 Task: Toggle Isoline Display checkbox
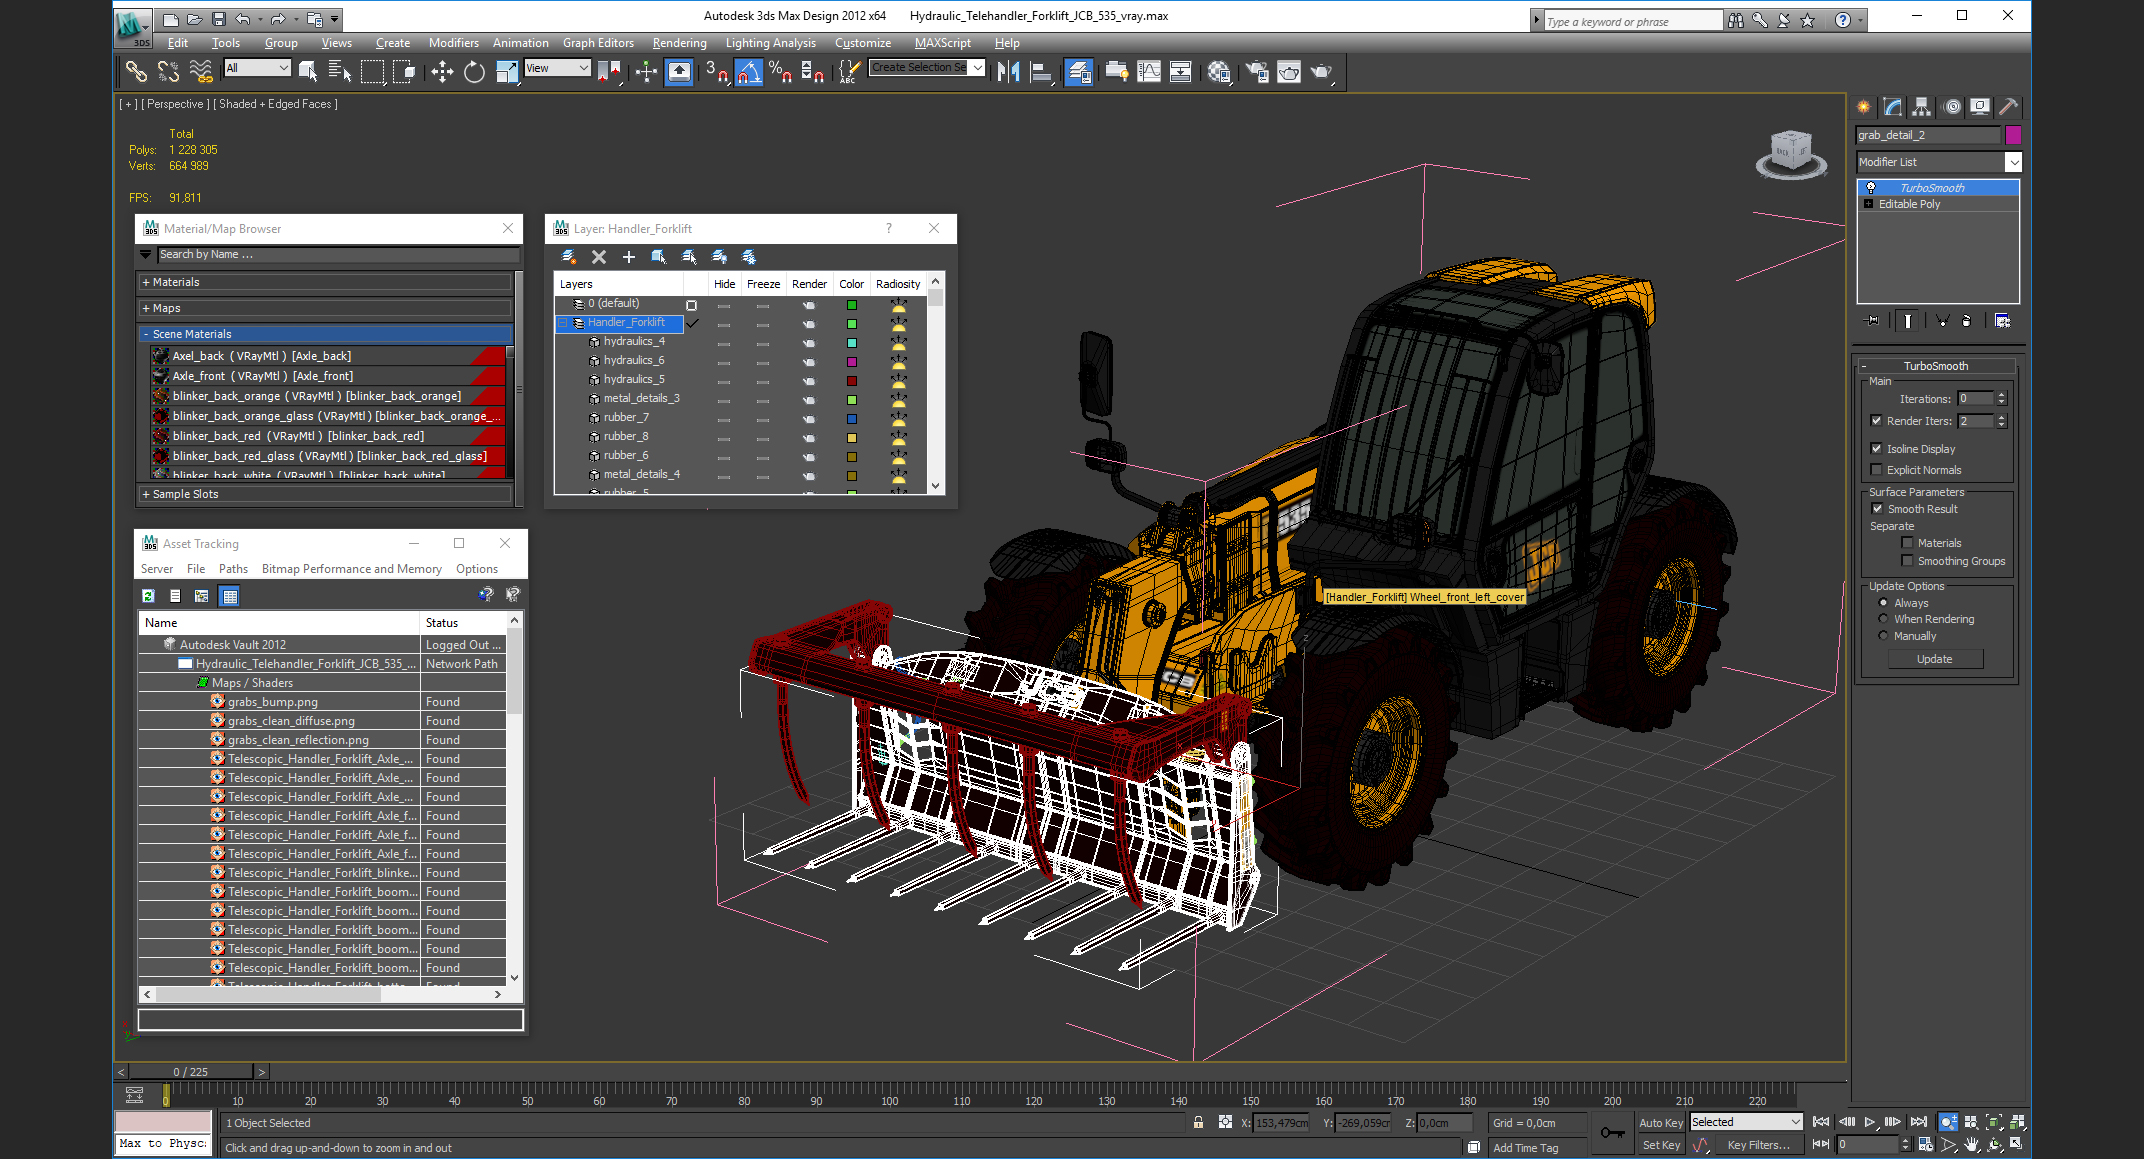click(1876, 449)
